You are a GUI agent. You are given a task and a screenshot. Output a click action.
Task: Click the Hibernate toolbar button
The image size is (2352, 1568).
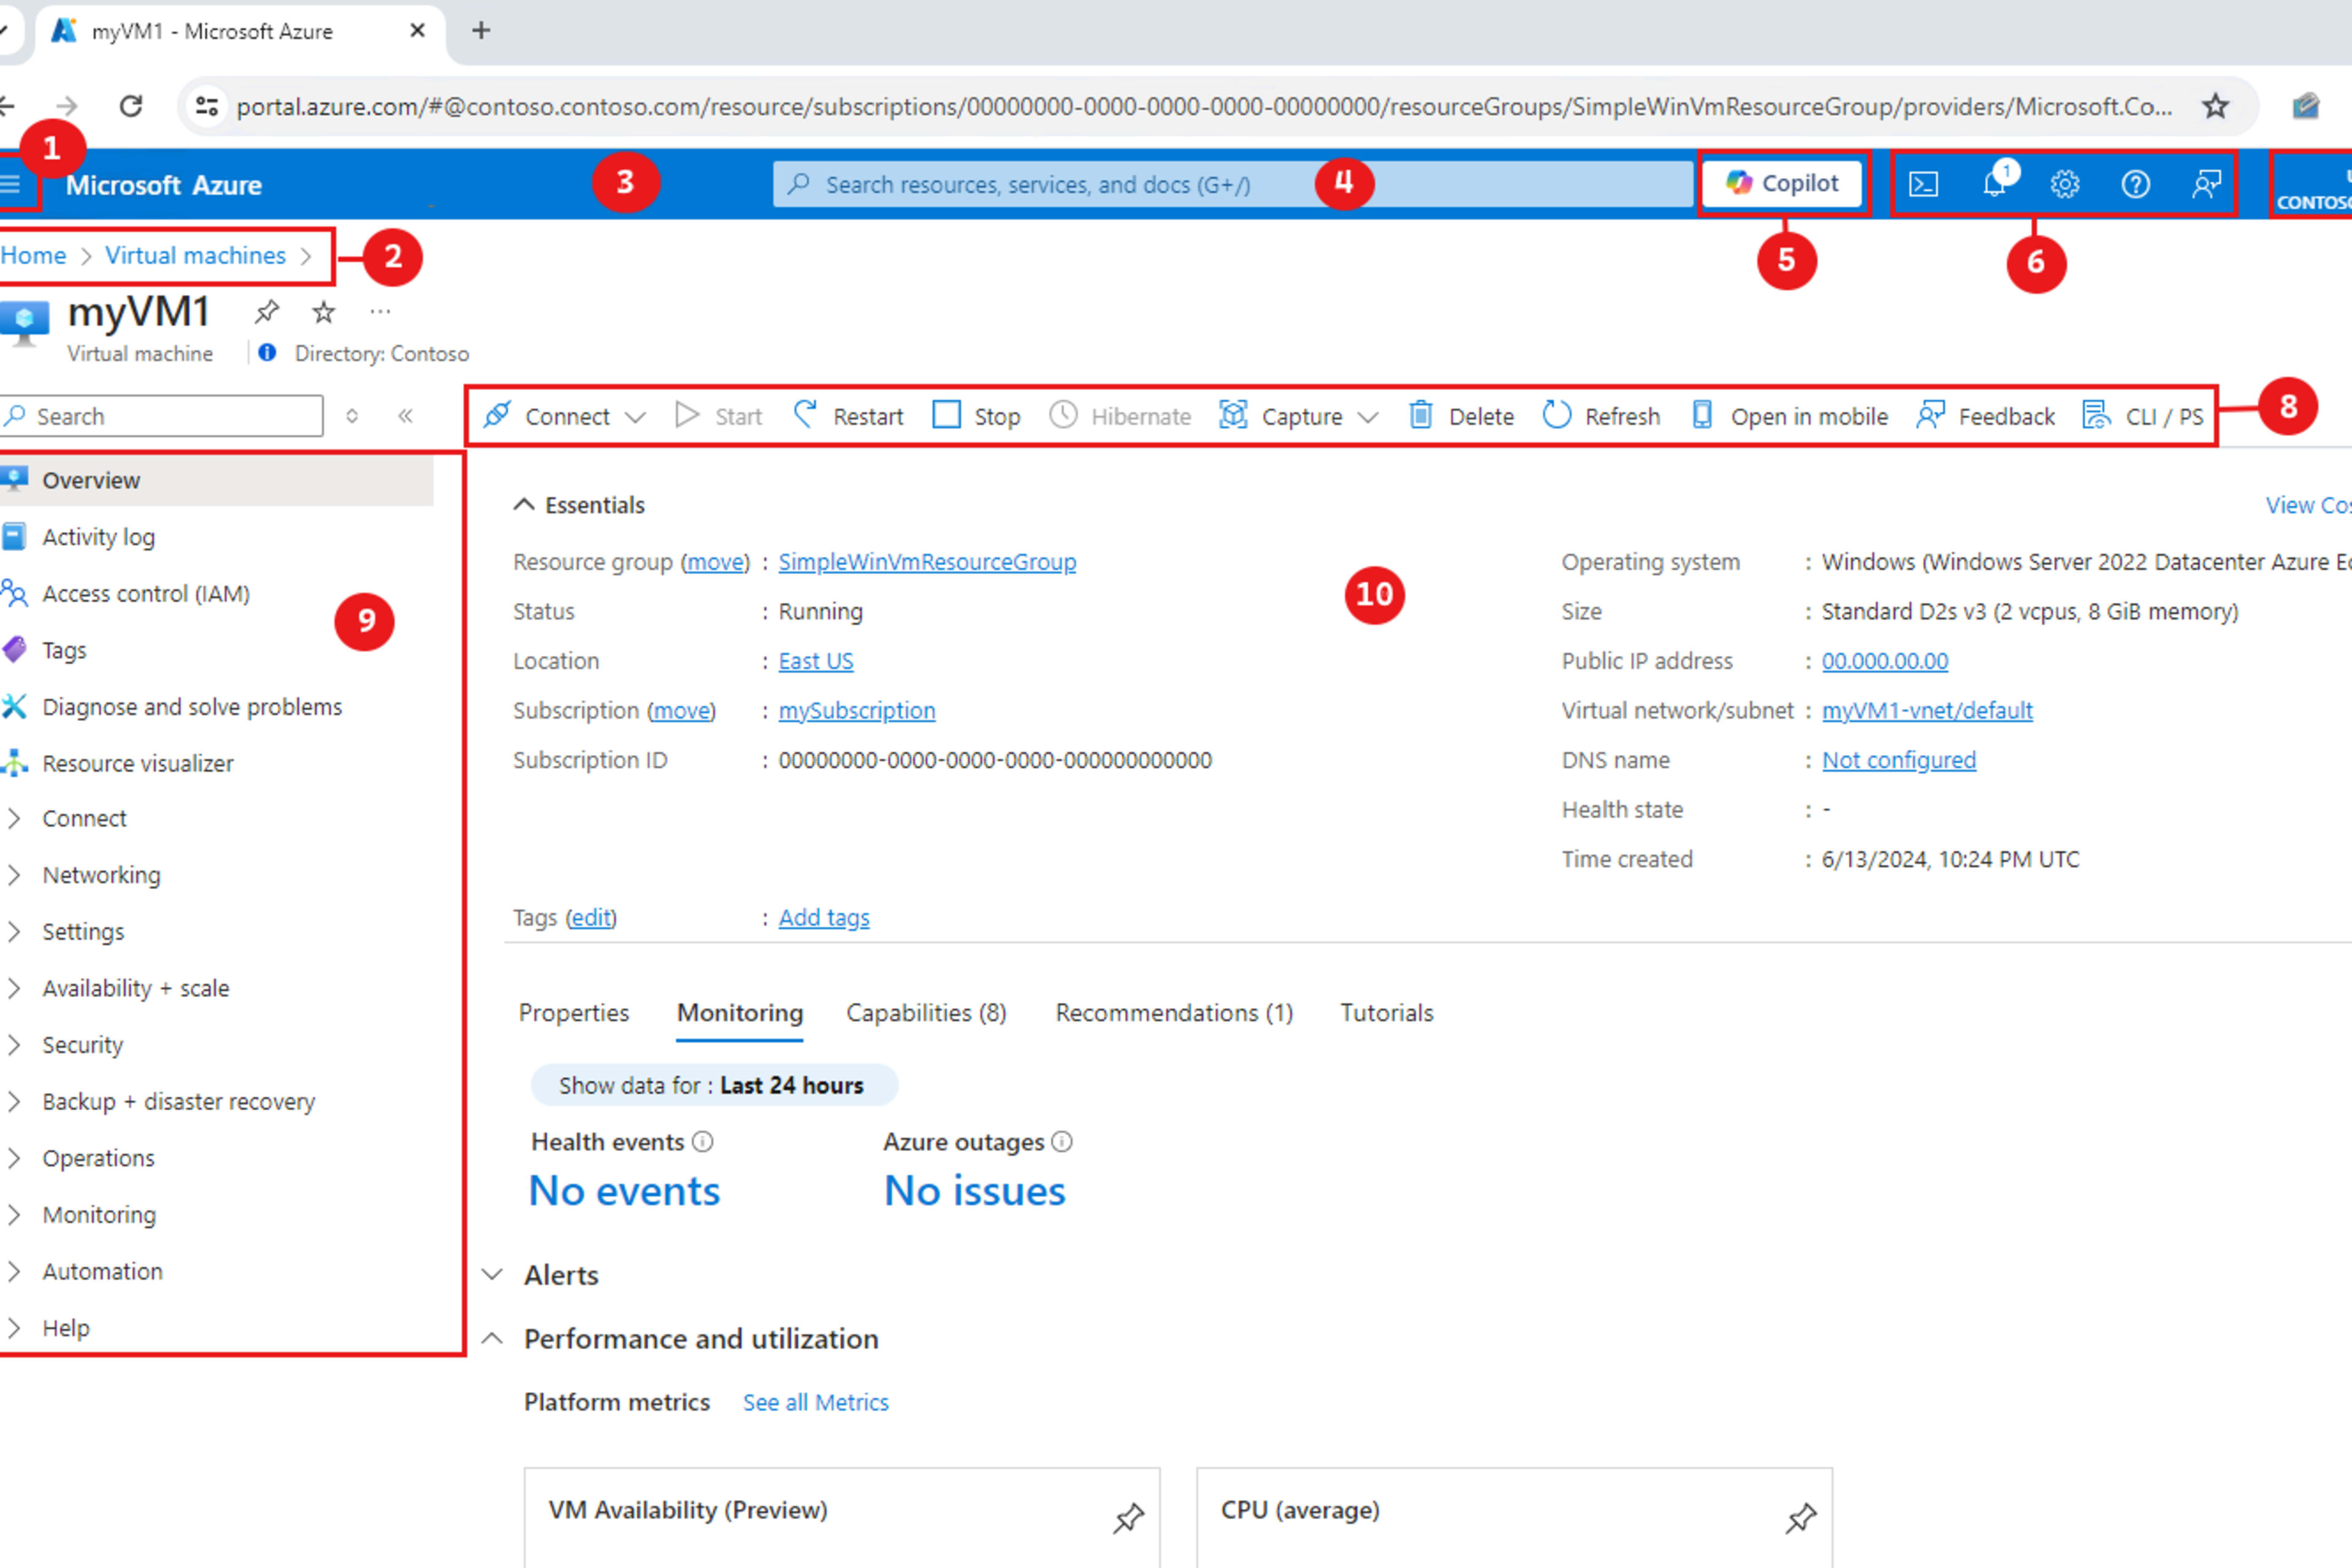pyautogui.click(x=1120, y=416)
